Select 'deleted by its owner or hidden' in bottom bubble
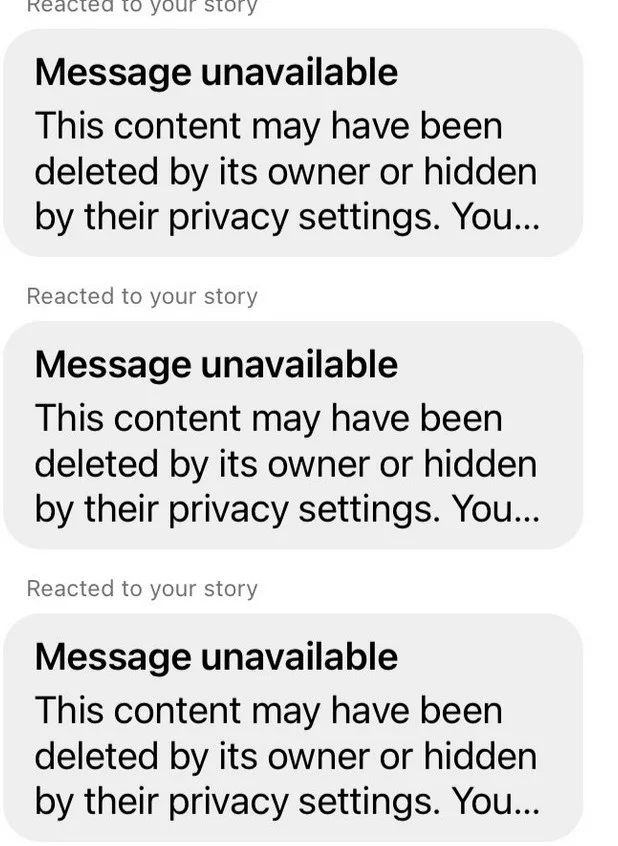 [x=286, y=756]
